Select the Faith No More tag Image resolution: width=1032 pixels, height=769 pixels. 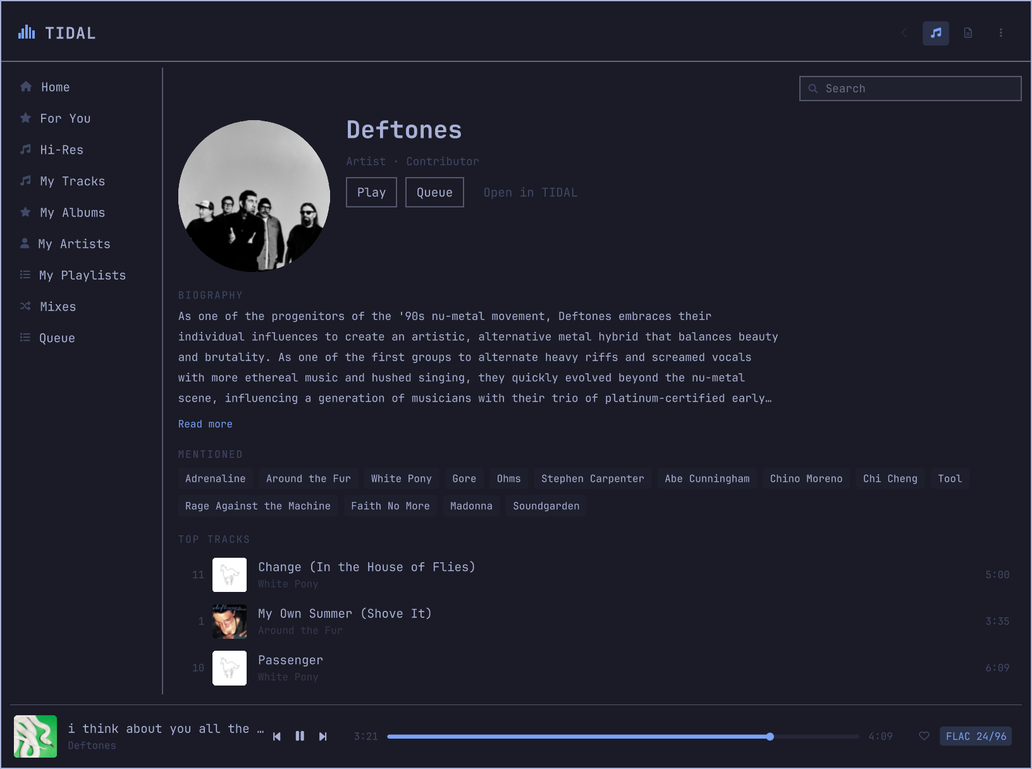tap(390, 506)
